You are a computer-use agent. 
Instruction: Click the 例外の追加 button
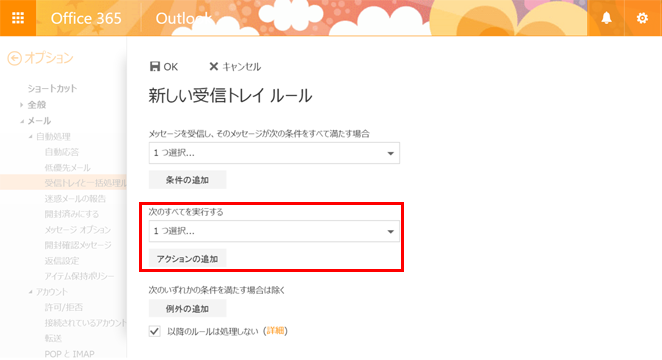pos(187,309)
